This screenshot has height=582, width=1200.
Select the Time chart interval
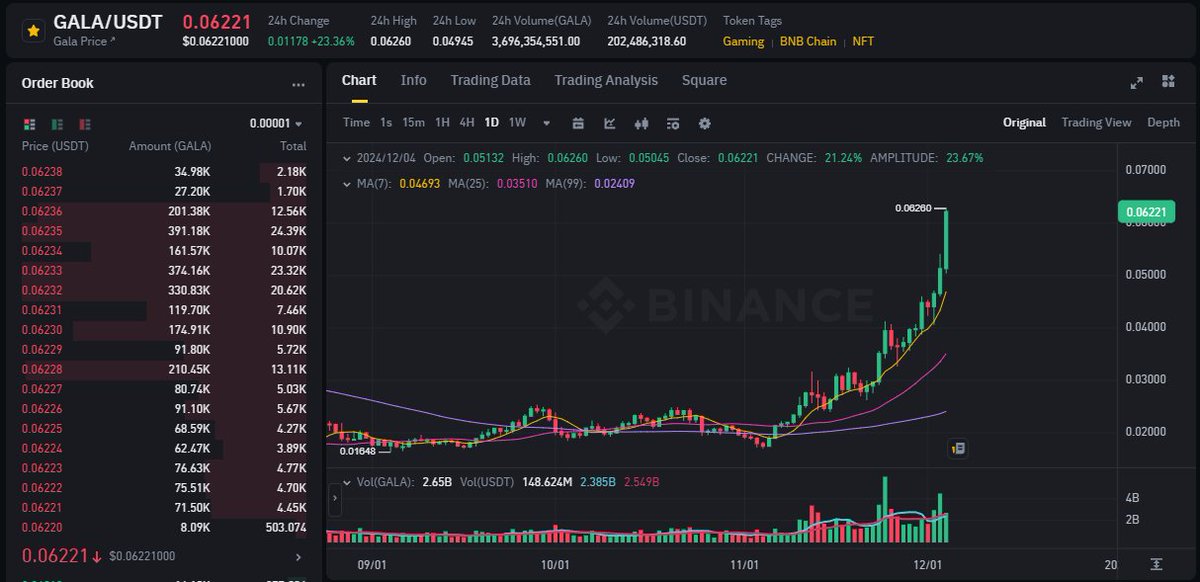click(356, 123)
